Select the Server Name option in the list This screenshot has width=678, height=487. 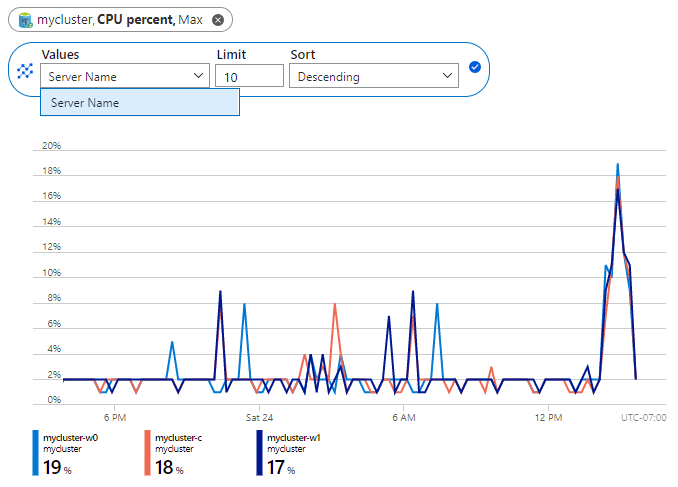pyautogui.click(x=140, y=102)
